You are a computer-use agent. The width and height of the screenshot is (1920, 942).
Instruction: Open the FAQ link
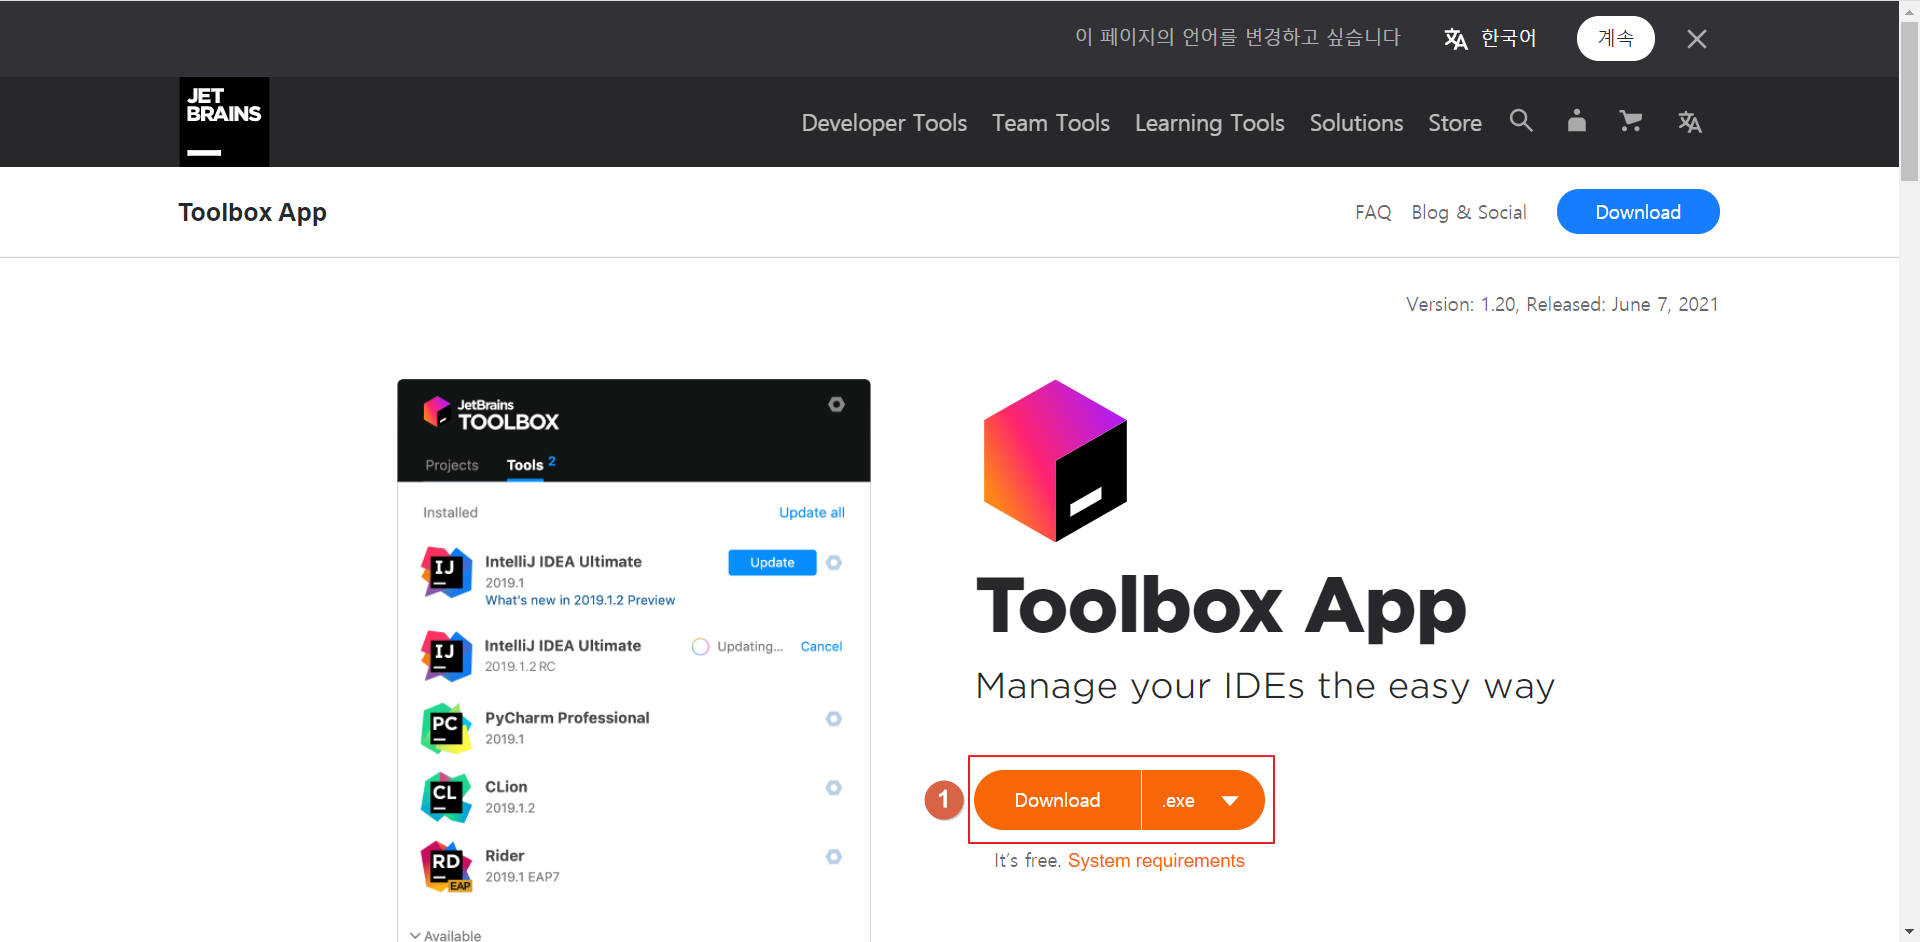click(1373, 212)
